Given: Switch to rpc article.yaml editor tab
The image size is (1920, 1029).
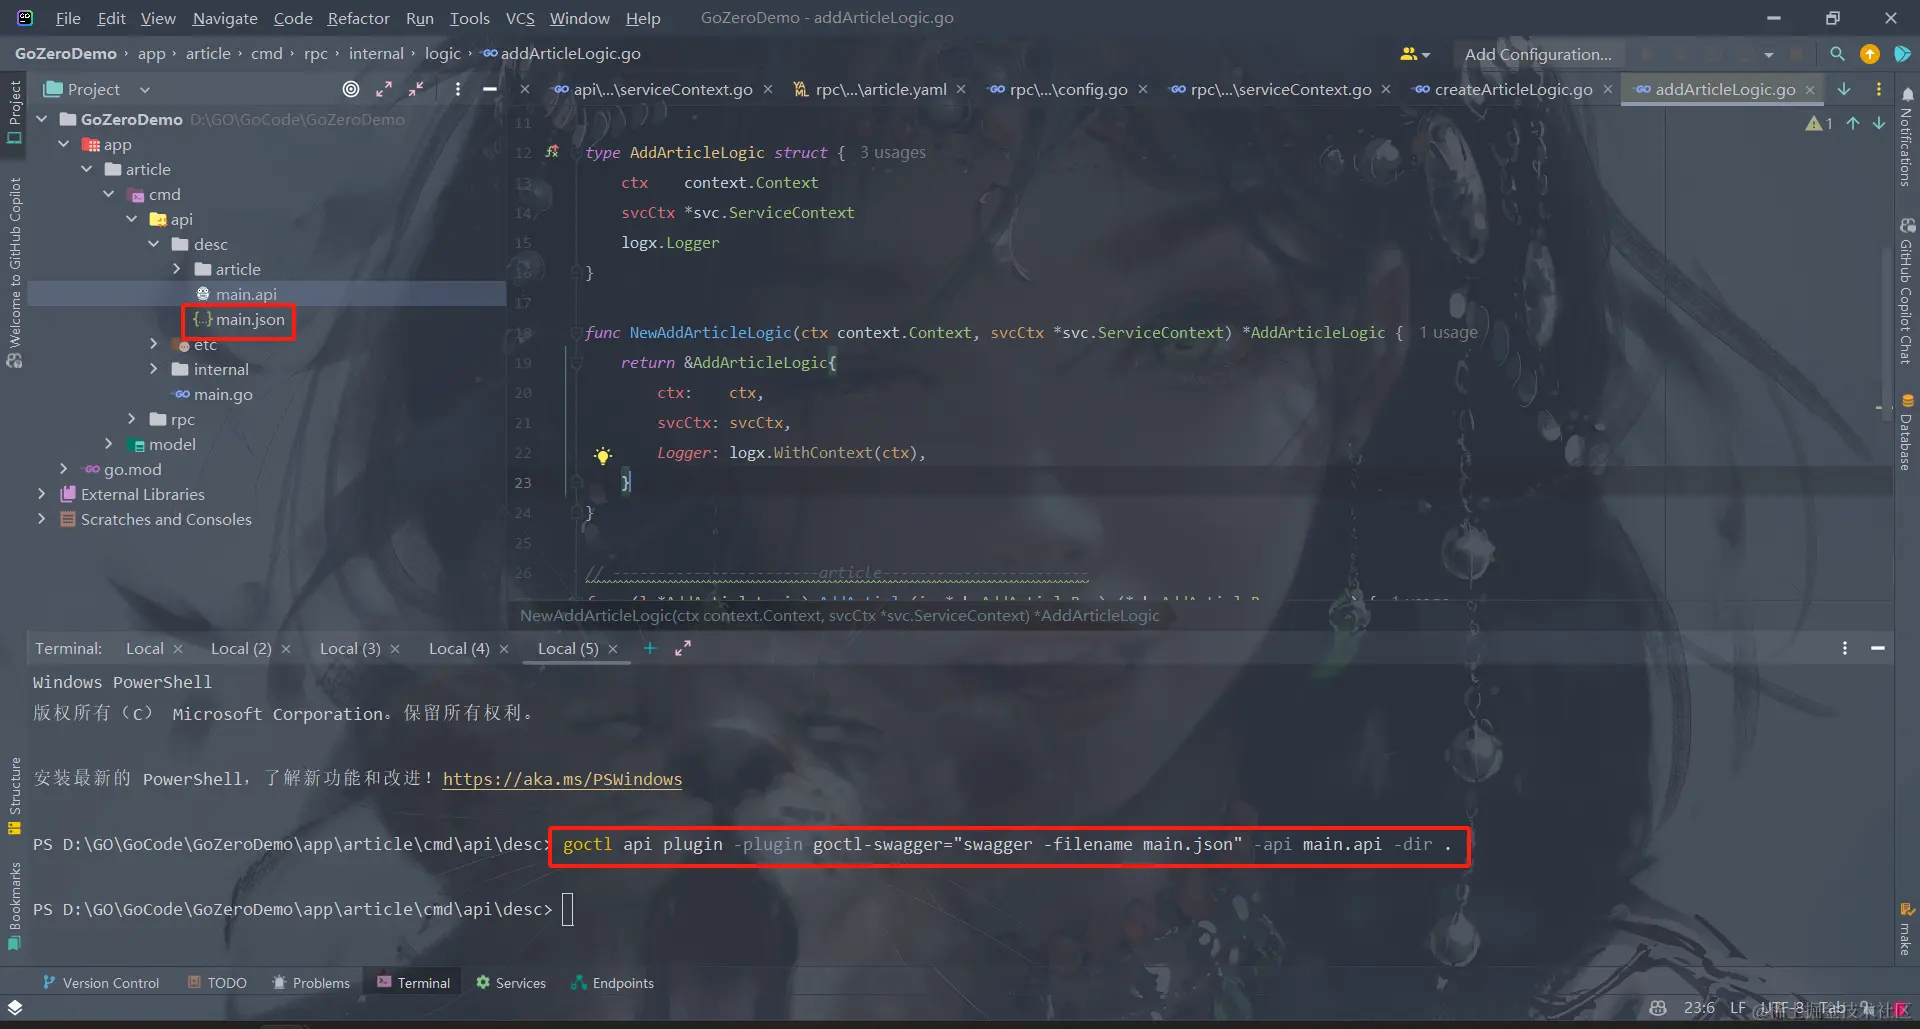Looking at the screenshot, I should [x=880, y=89].
